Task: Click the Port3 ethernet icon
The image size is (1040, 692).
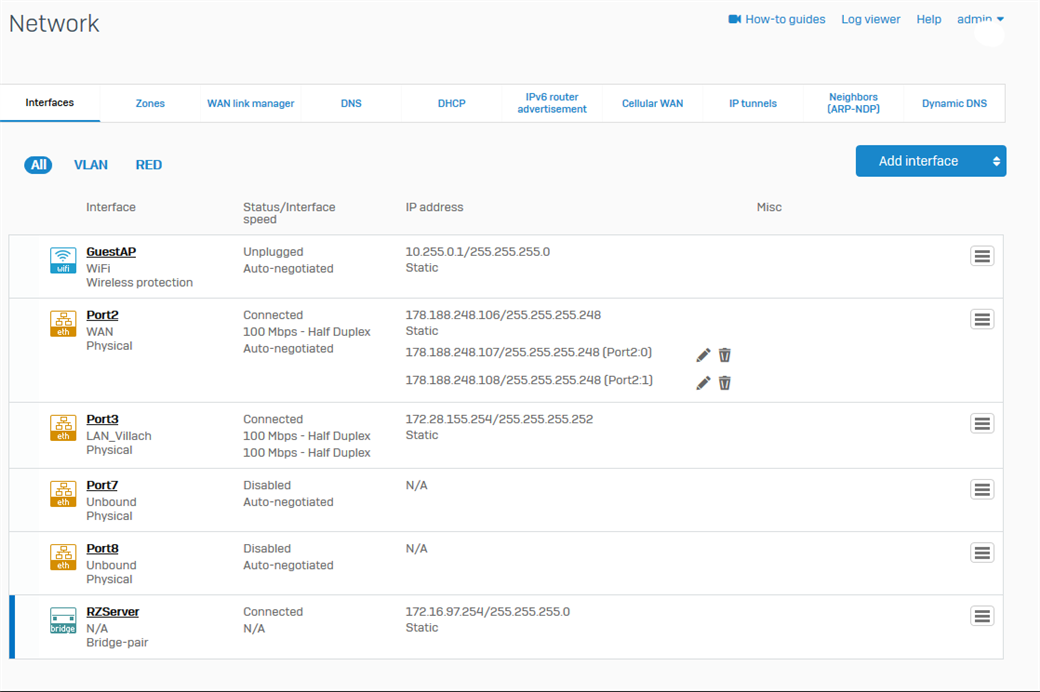Action: click(x=63, y=428)
